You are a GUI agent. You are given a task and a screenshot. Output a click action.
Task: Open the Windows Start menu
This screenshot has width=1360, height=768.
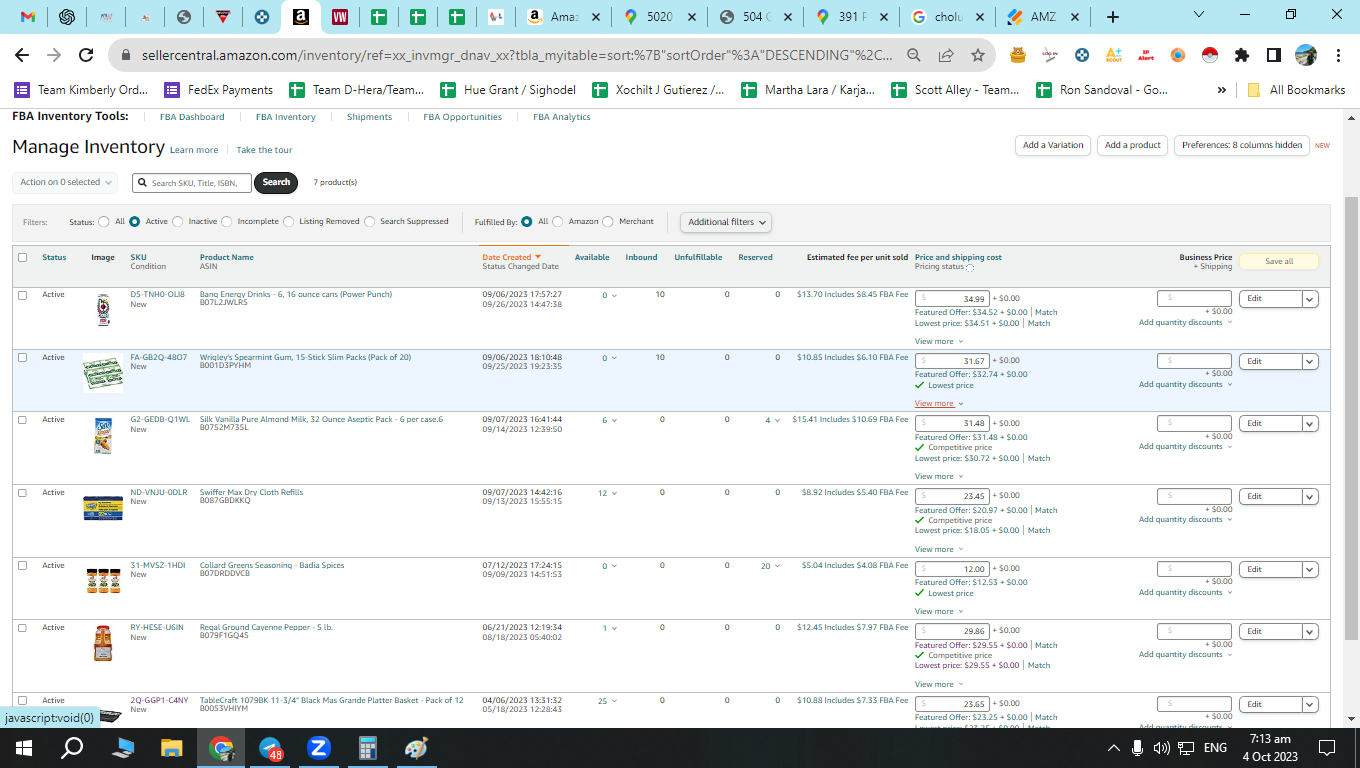coord(23,747)
